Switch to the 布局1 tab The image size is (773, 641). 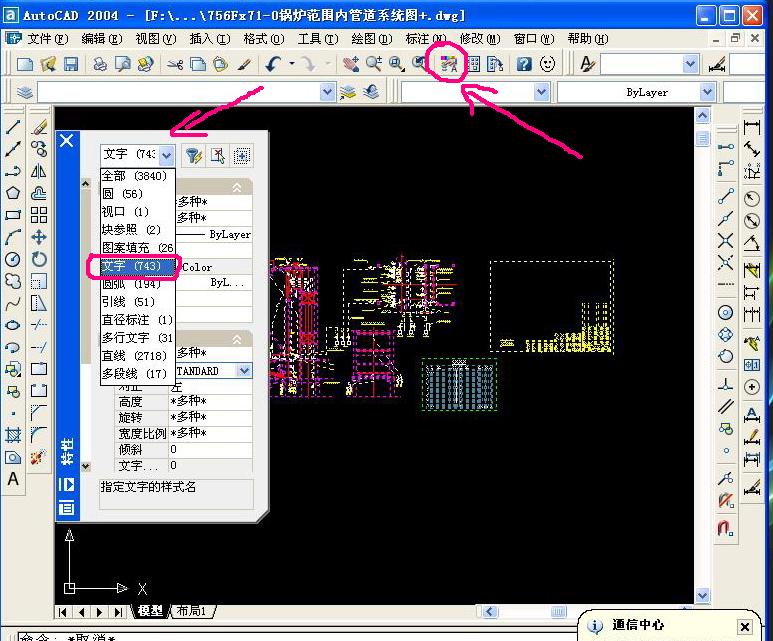click(x=192, y=611)
